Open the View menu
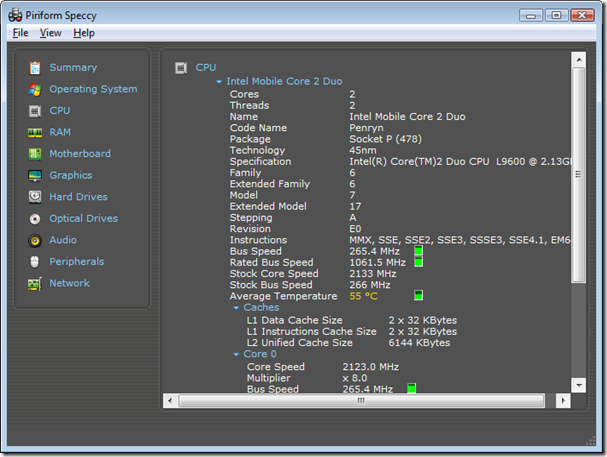The height and width of the screenshot is (457, 607). pos(50,33)
